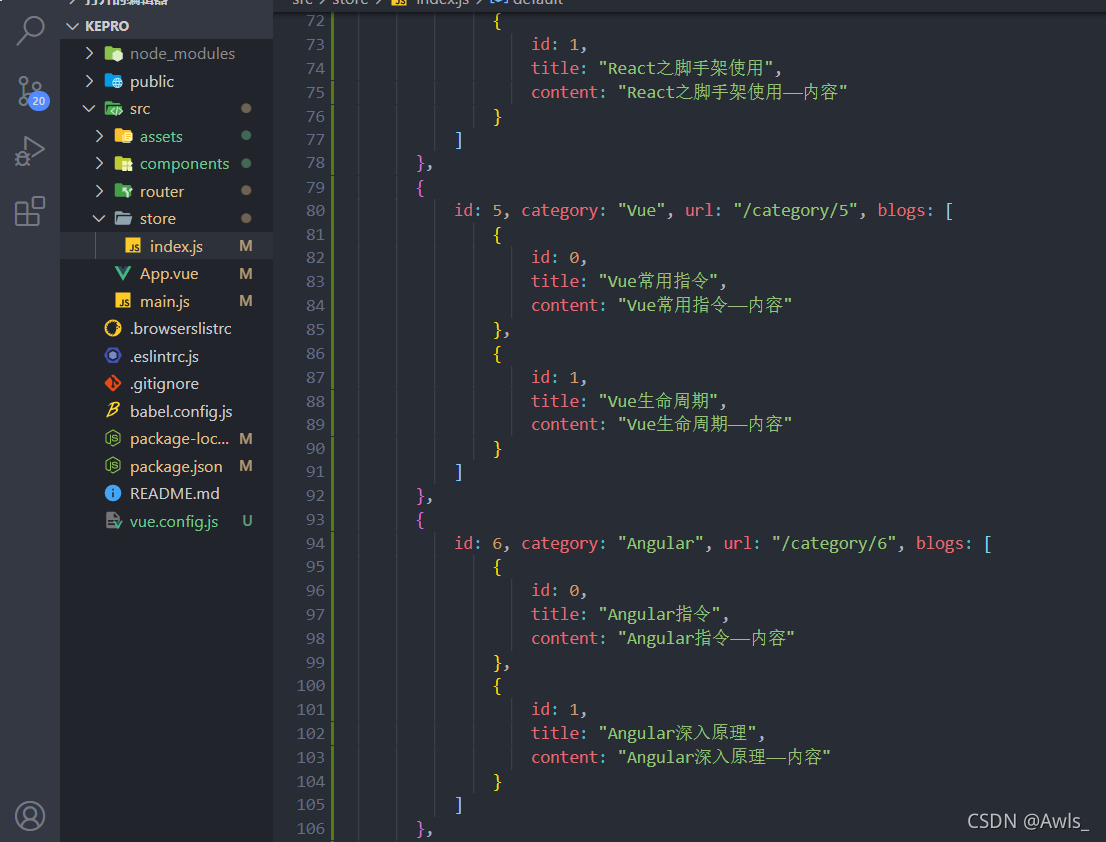Viewport: 1106px width, 842px height.
Task: Click the .browserslistrc file icon
Action: click(x=113, y=329)
